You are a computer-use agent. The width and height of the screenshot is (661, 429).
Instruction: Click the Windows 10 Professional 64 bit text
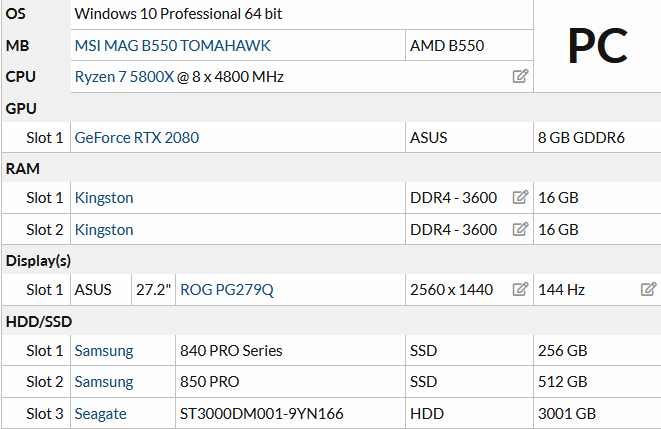point(184,15)
